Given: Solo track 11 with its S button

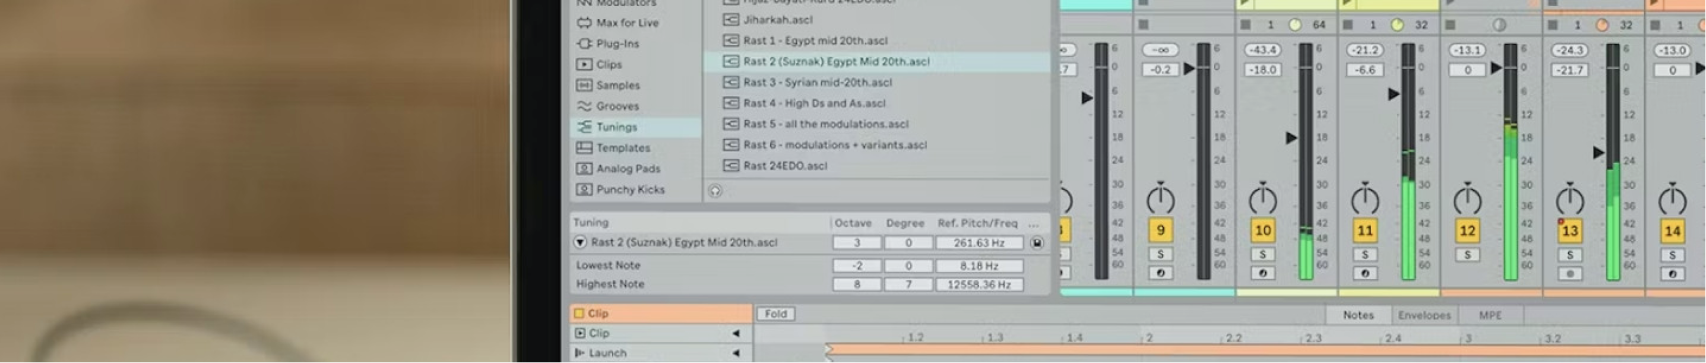Looking at the screenshot, I should (x=1365, y=255).
